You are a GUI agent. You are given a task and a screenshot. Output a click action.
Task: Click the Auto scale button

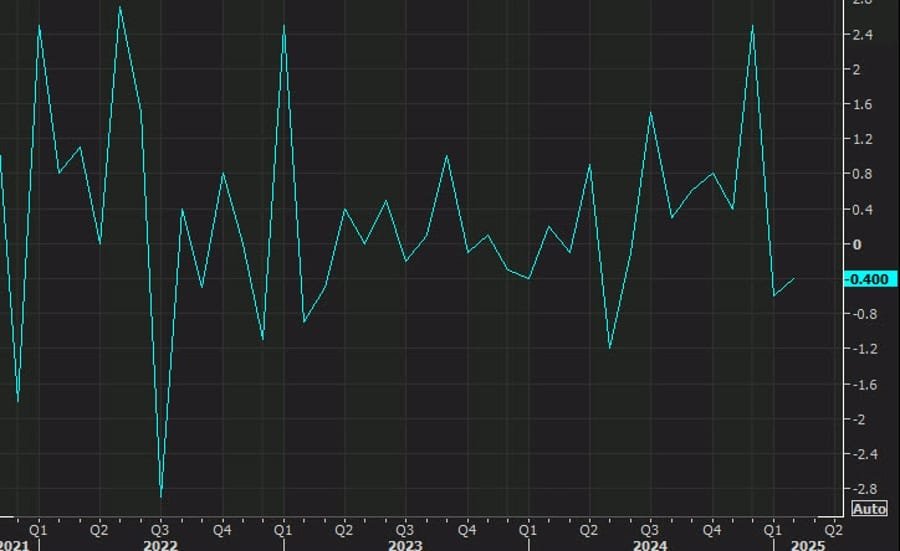point(869,508)
